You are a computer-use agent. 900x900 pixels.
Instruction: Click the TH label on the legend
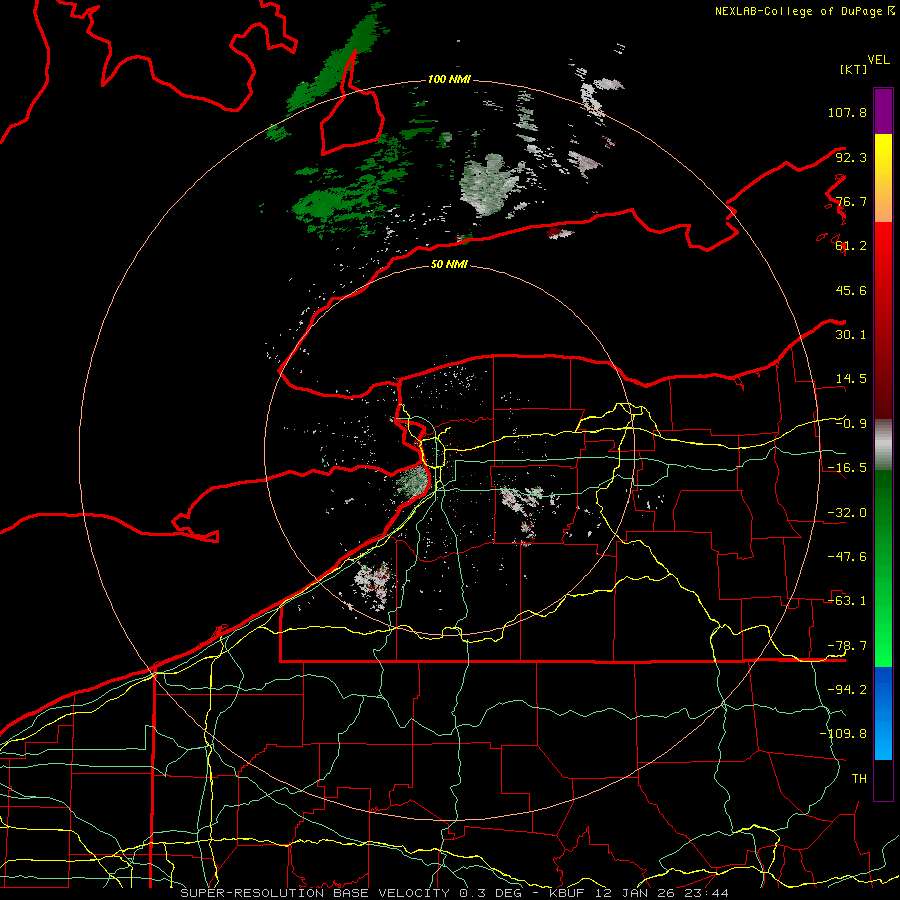tap(859, 779)
